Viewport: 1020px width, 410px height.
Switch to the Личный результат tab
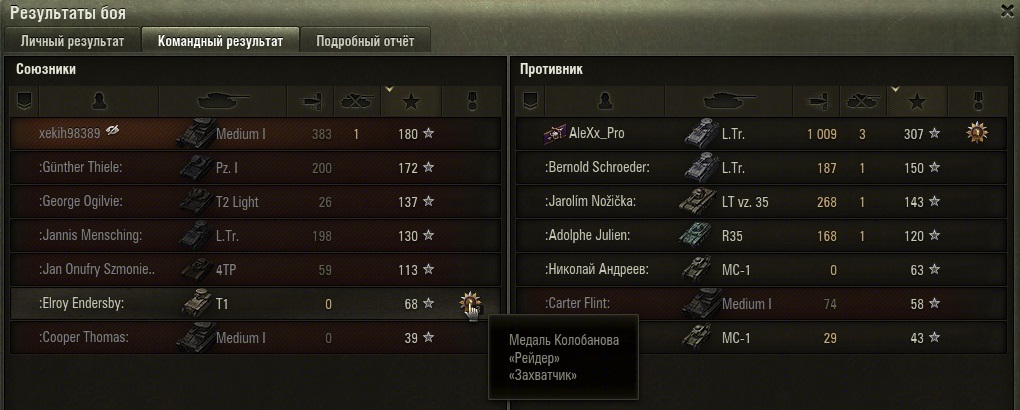[x=72, y=41]
